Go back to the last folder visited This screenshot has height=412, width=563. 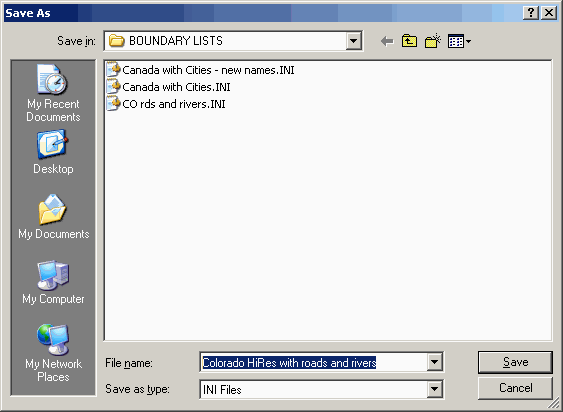387,41
